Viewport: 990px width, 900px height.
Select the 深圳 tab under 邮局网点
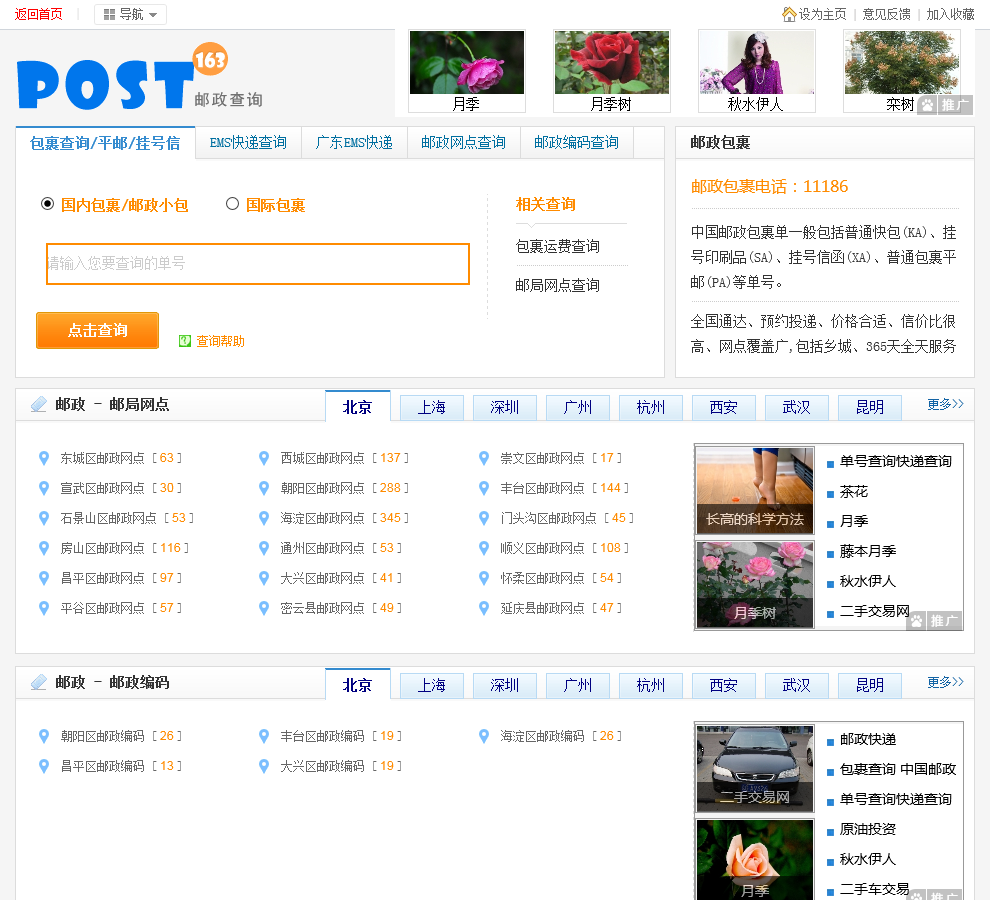(x=504, y=407)
